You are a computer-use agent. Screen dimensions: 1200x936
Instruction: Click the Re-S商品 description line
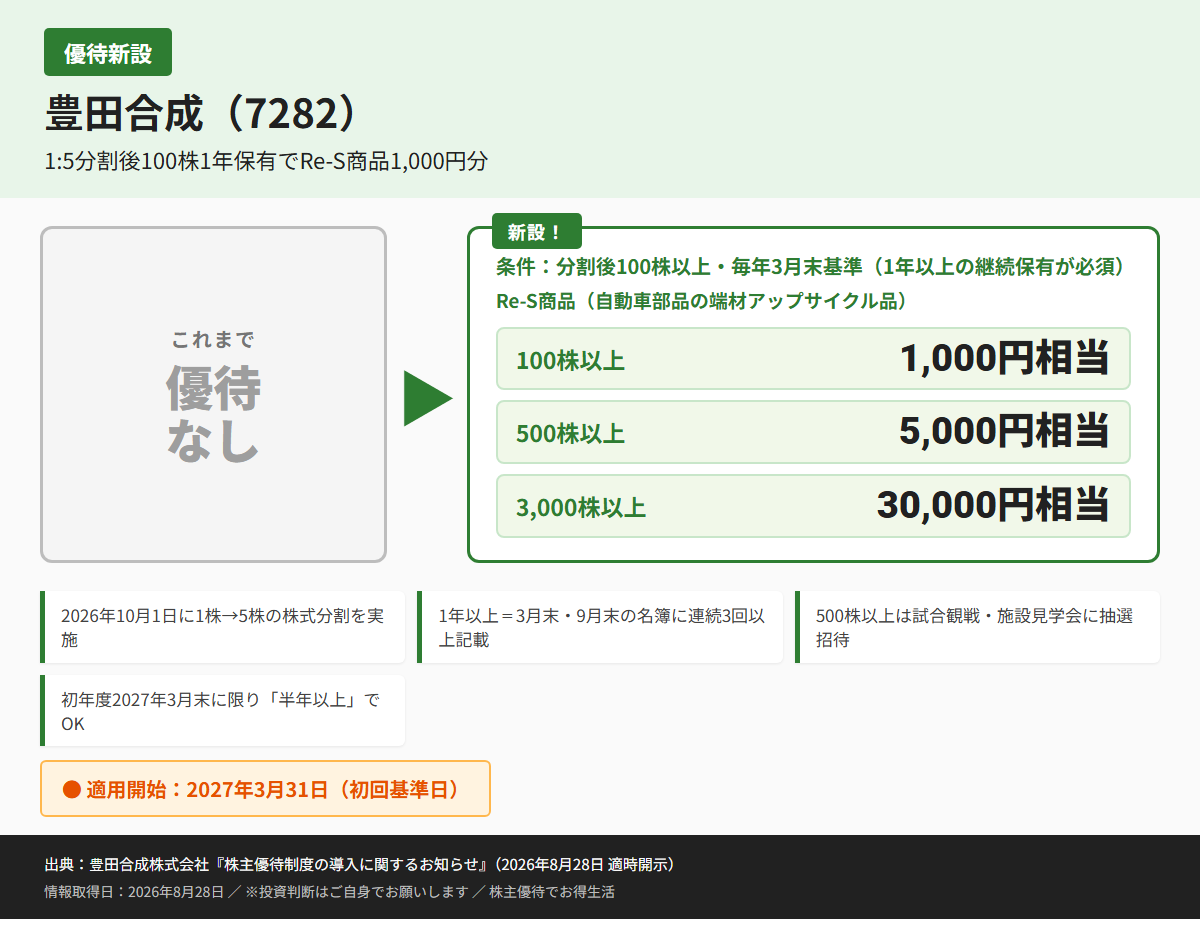point(701,301)
